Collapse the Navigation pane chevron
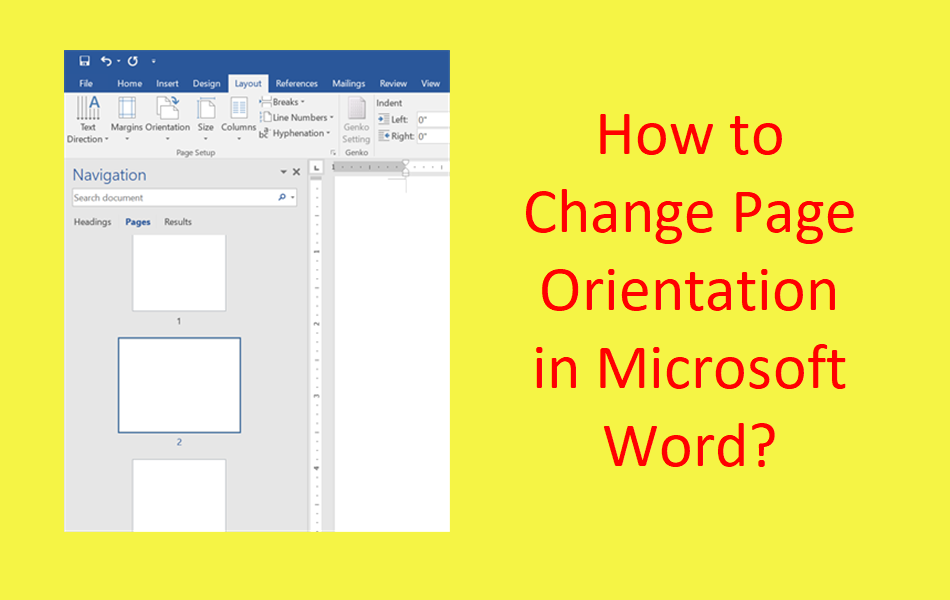Viewport: 950px width, 600px height. click(x=282, y=172)
